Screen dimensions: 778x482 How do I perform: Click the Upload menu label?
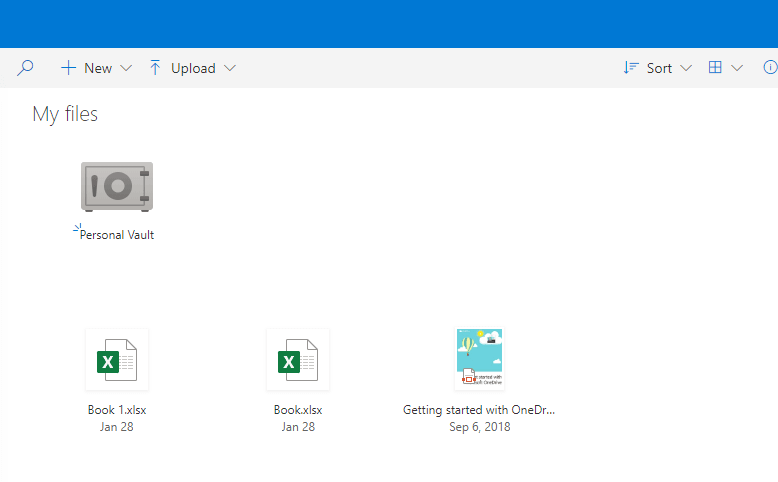(x=193, y=68)
